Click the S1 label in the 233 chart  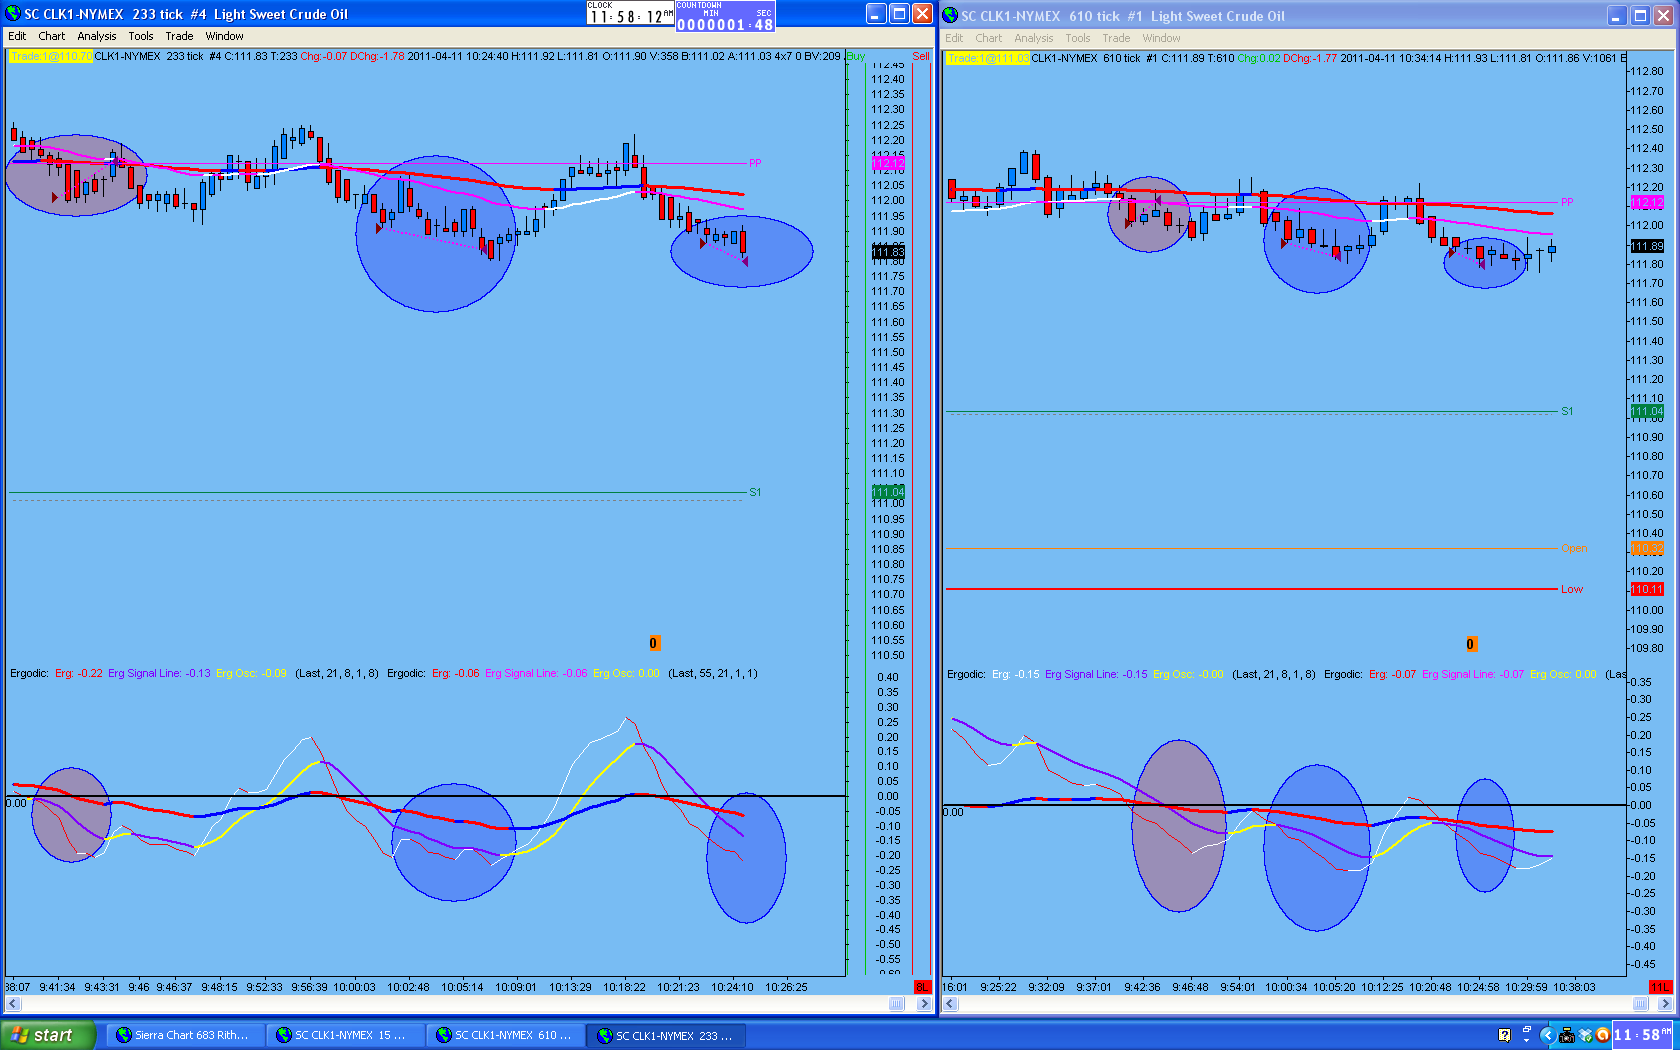click(755, 492)
